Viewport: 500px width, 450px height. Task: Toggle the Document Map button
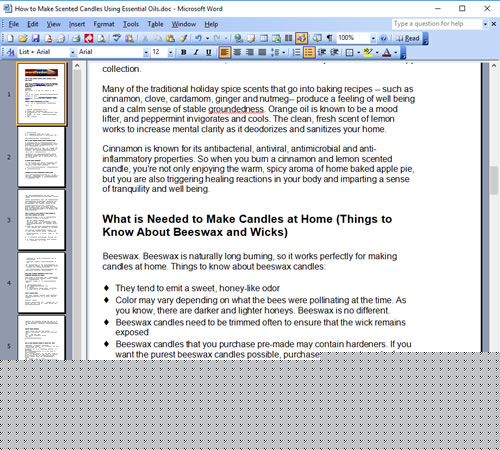pyautogui.click(x=317, y=38)
